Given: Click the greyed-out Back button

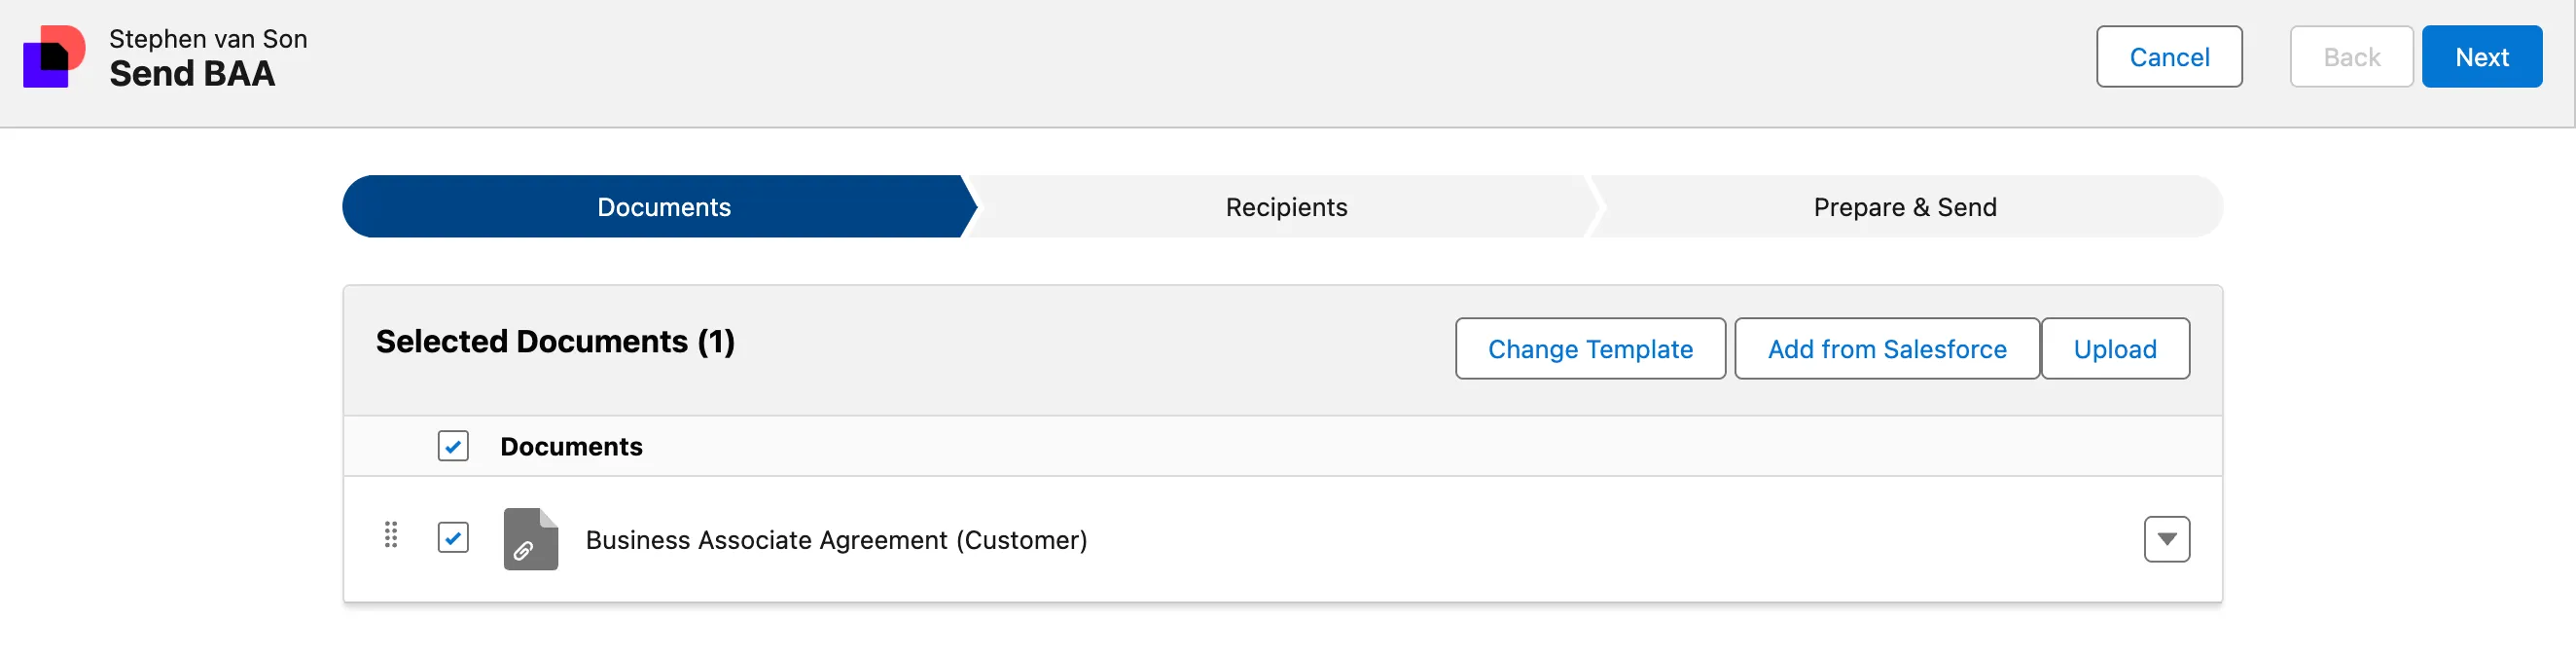Looking at the screenshot, I should pyautogui.click(x=2351, y=57).
